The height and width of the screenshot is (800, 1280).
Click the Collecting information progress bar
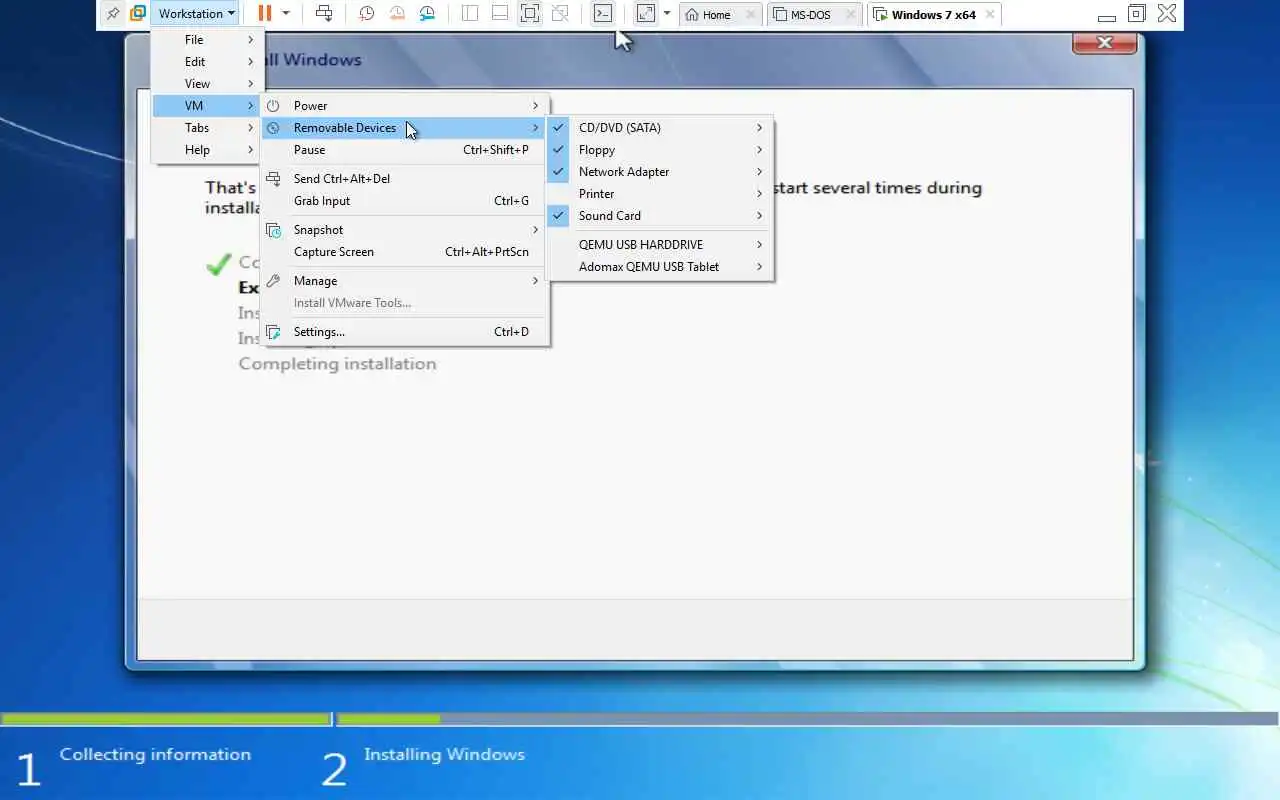(x=166, y=719)
